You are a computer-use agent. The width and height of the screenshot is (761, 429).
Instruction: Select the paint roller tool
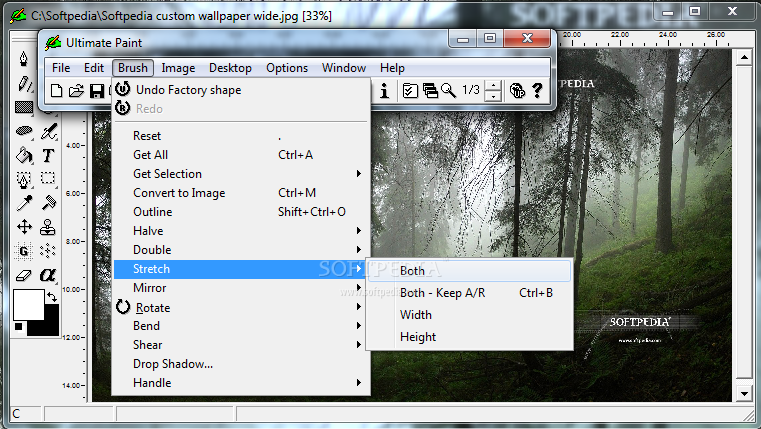tap(48, 203)
